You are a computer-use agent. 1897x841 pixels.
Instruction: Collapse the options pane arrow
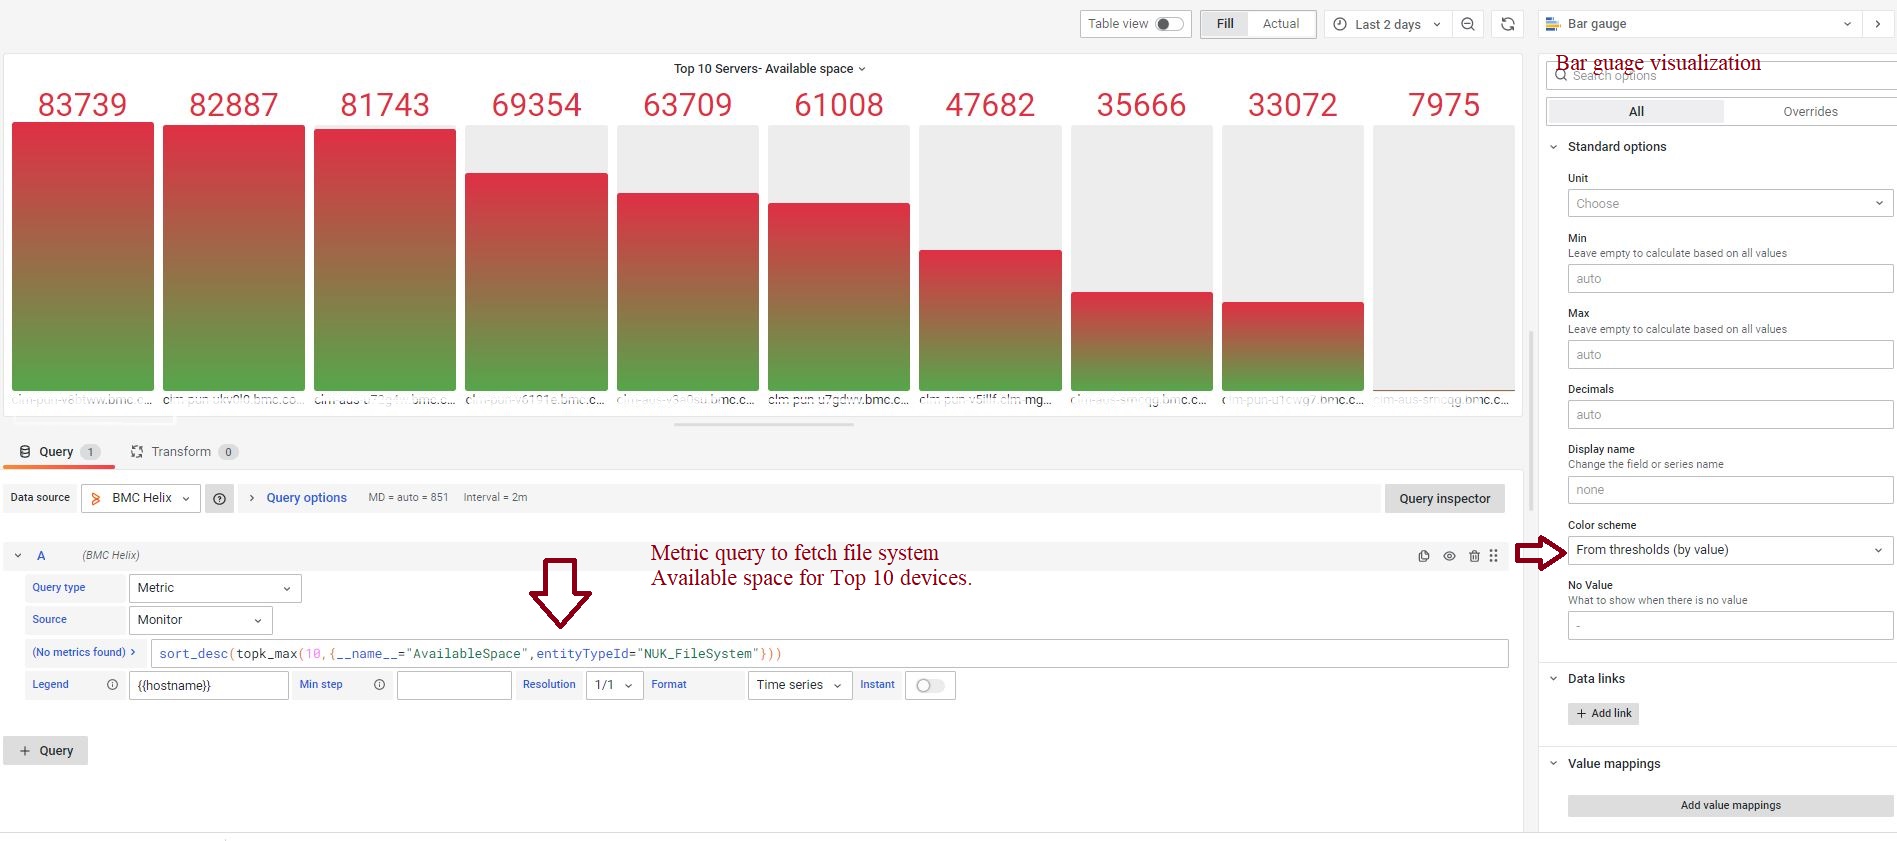[1878, 24]
